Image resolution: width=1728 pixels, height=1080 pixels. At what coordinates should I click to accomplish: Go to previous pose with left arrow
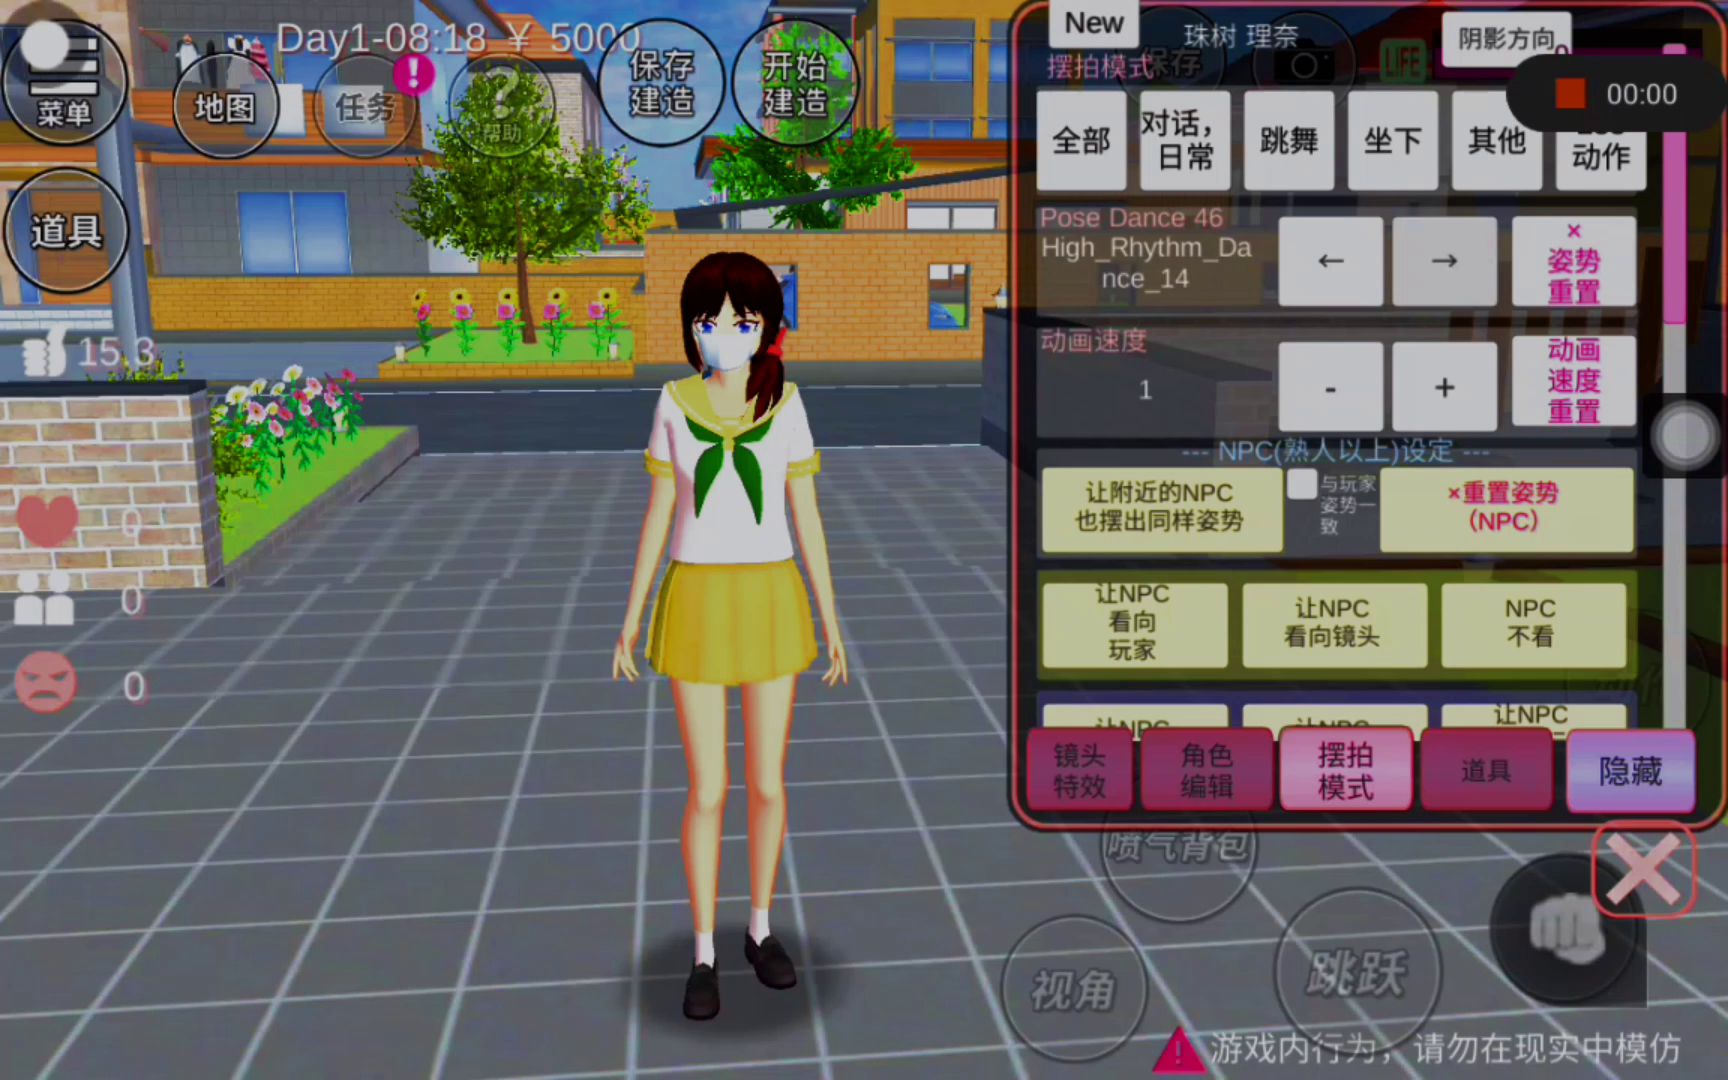coord(1330,261)
